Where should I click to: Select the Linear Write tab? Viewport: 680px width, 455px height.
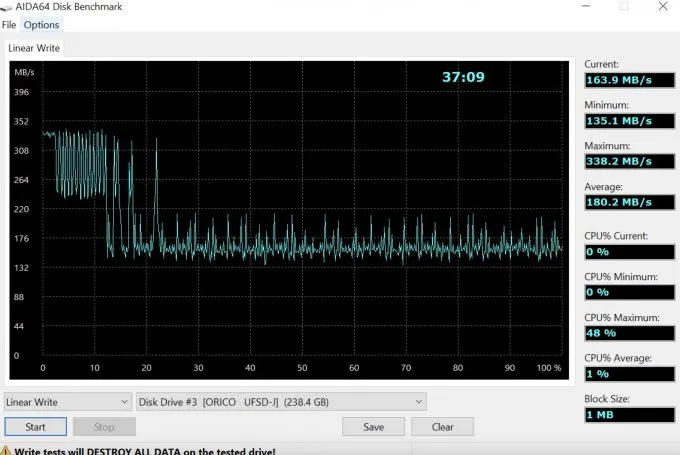tap(34, 48)
